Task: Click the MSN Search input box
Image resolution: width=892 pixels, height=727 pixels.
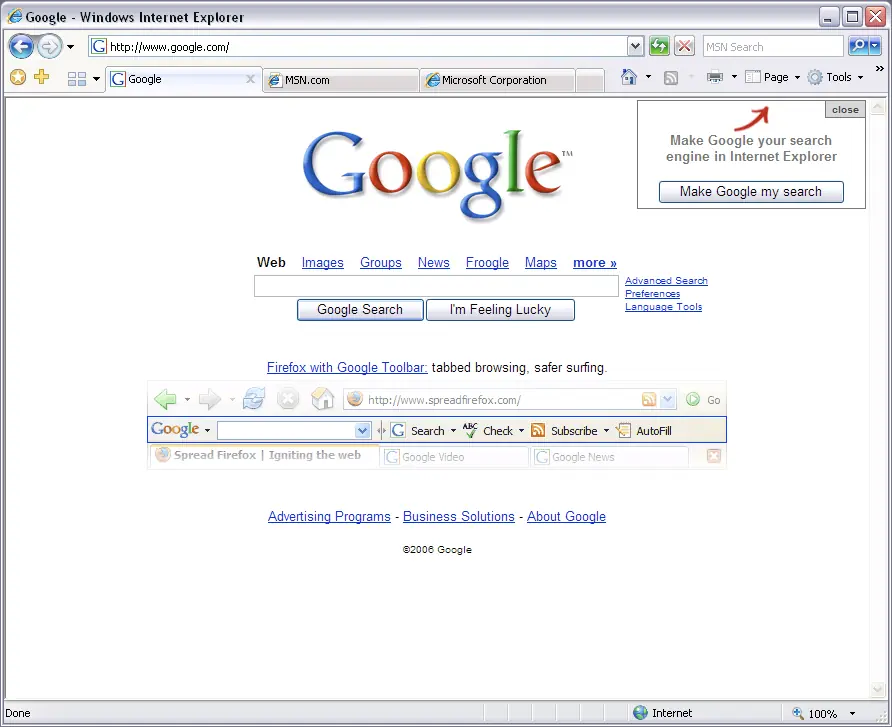Action: tap(773, 47)
